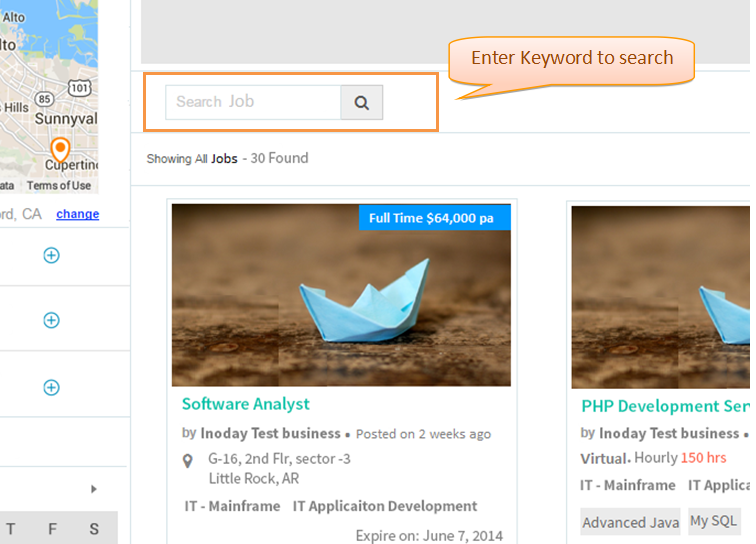Click the magnifying glass search button
The image size is (756, 544).
point(362,102)
